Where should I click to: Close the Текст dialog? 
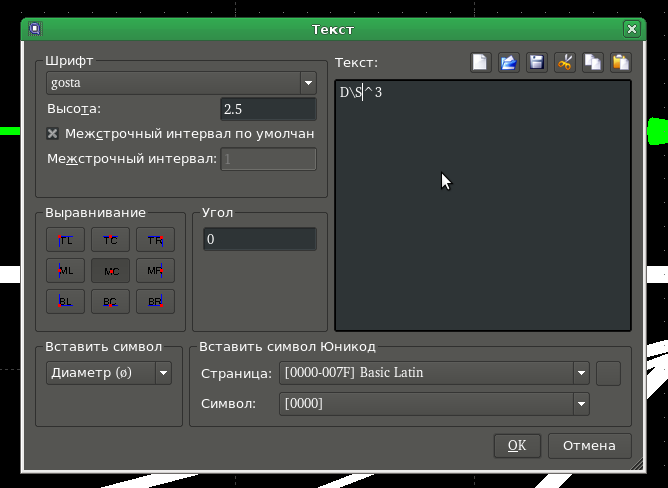[632, 29]
